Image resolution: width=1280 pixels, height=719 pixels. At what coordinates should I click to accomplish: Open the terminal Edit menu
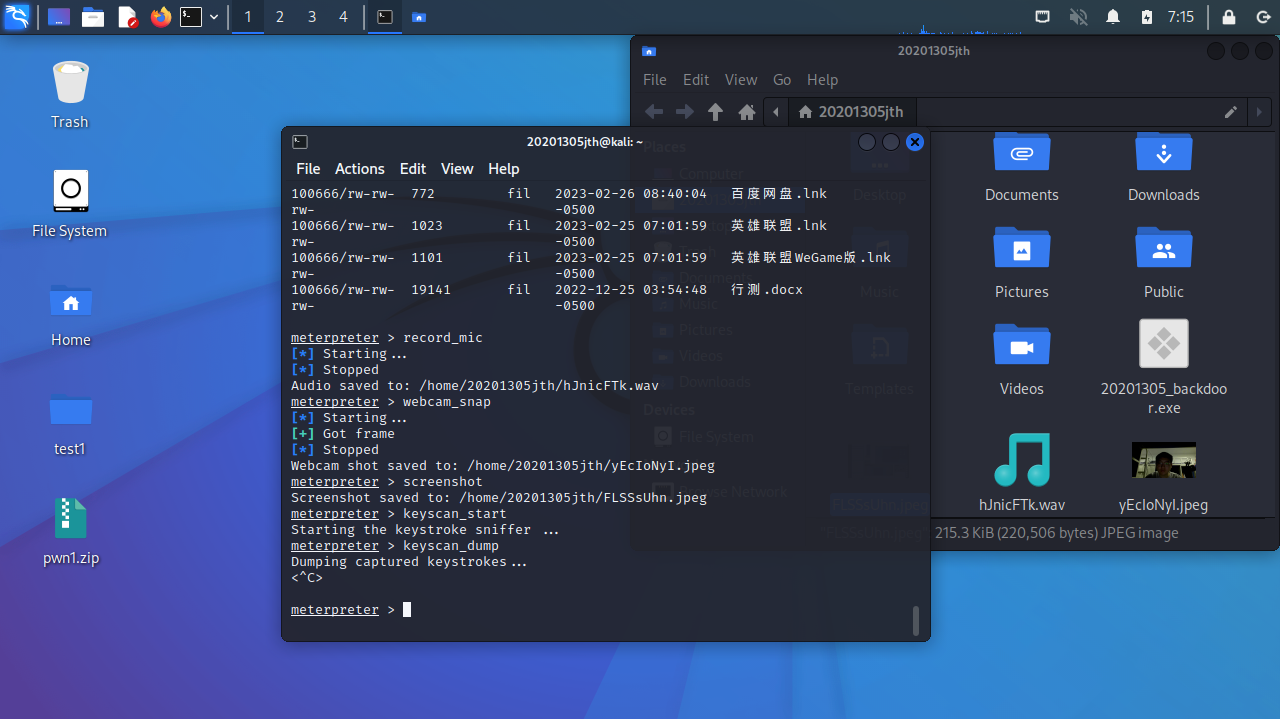click(412, 169)
